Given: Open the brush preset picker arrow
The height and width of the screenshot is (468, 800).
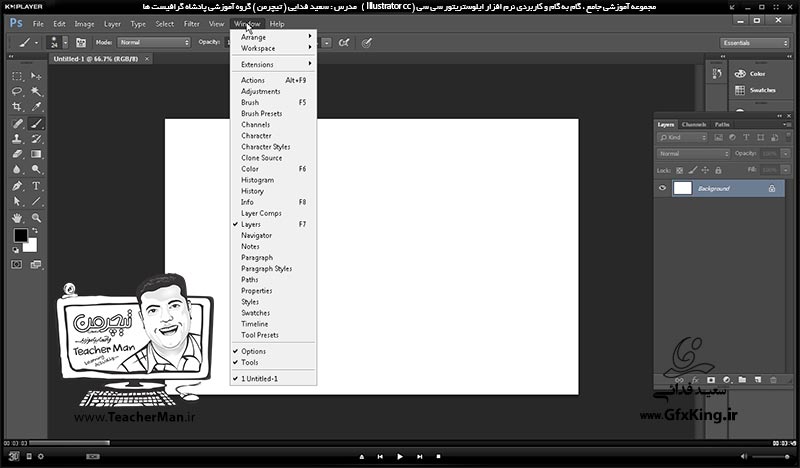Looking at the screenshot, I should point(65,43).
